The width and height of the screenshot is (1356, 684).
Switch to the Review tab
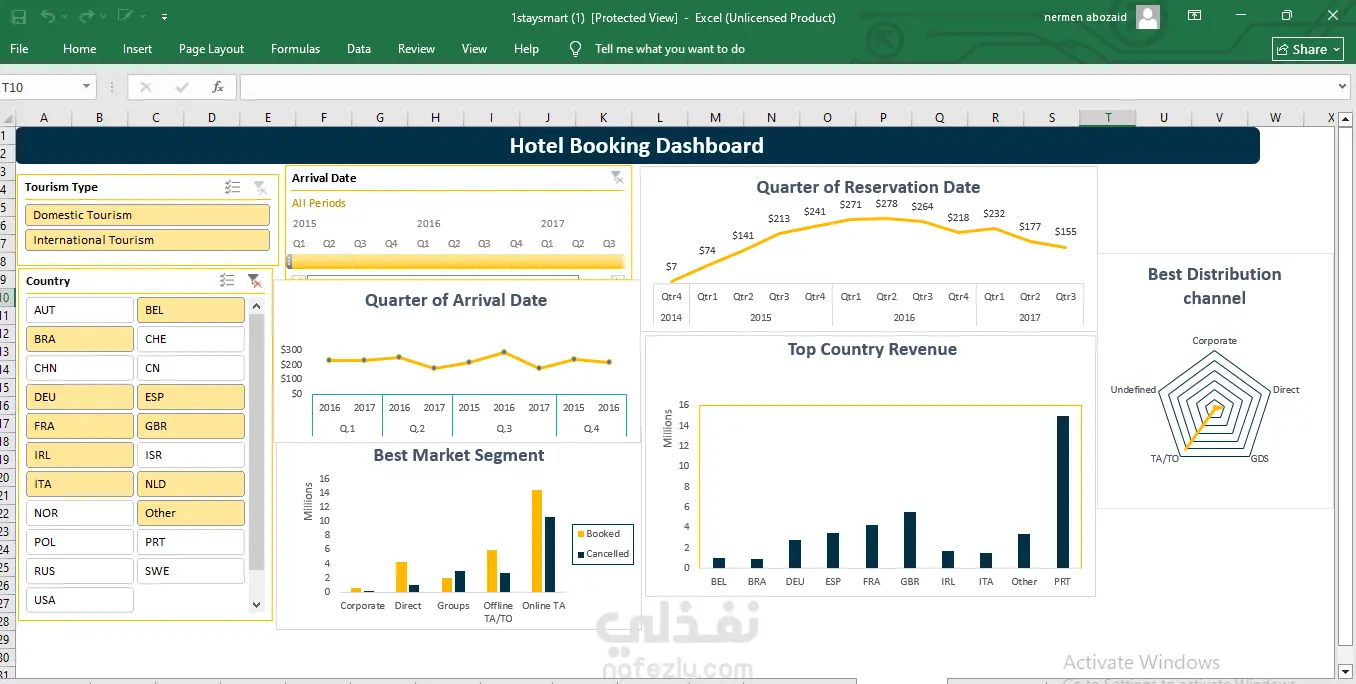tap(416, 49)
